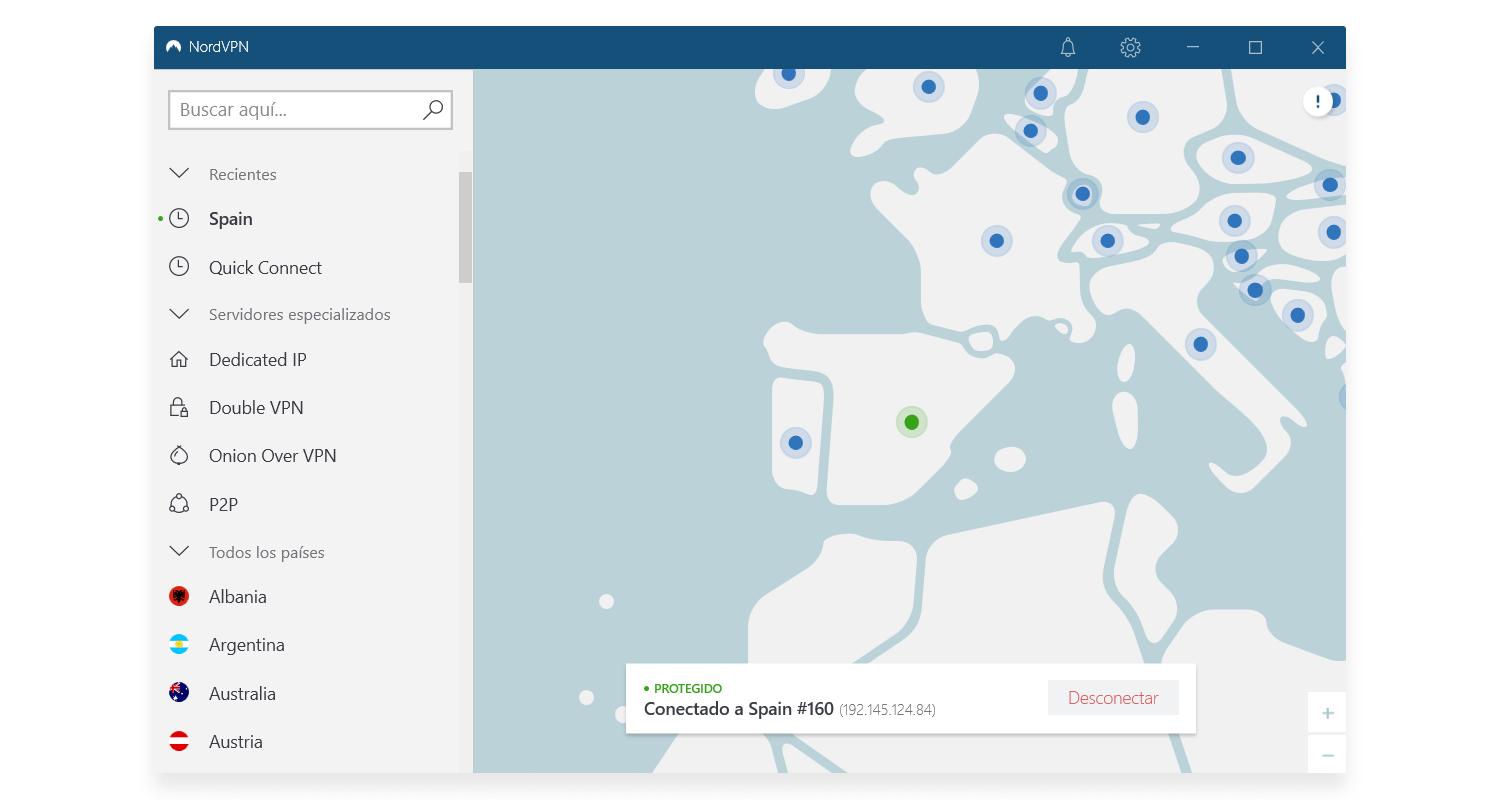The width and height of the screenshot is (1500, 800).
Task: Collapse the Recientes section
Action: tap(179, 173)
